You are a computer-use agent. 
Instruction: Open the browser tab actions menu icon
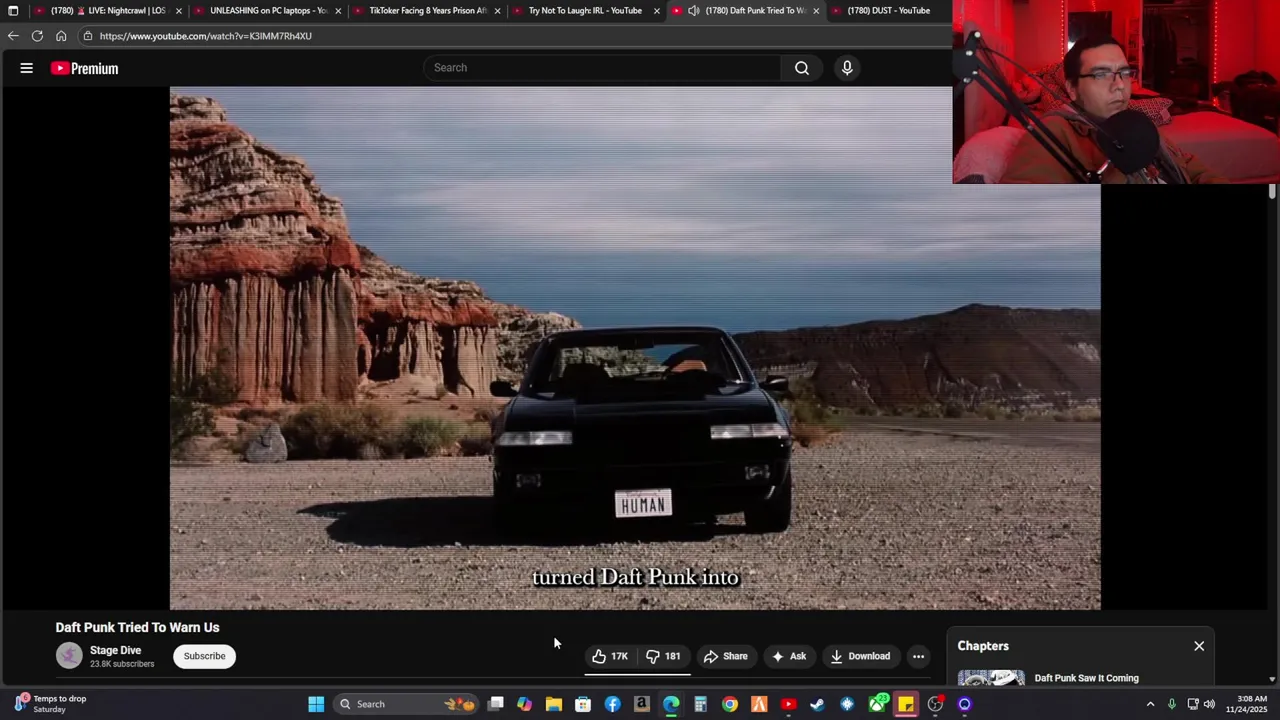point(13,11)
